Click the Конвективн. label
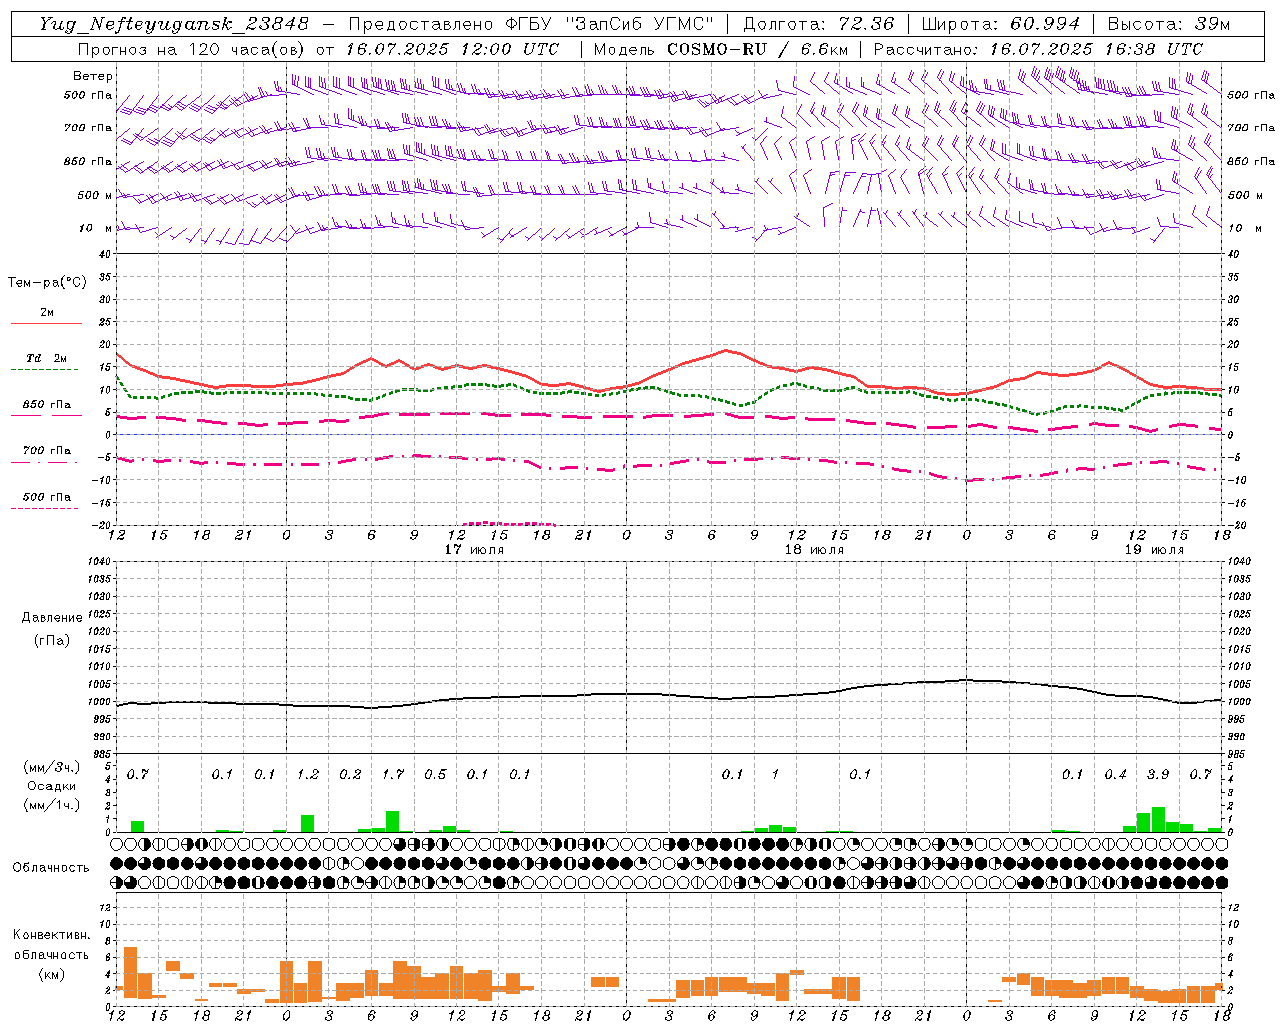The height and width of the screenshot is (1024, 1280). [x=51, y=935]
